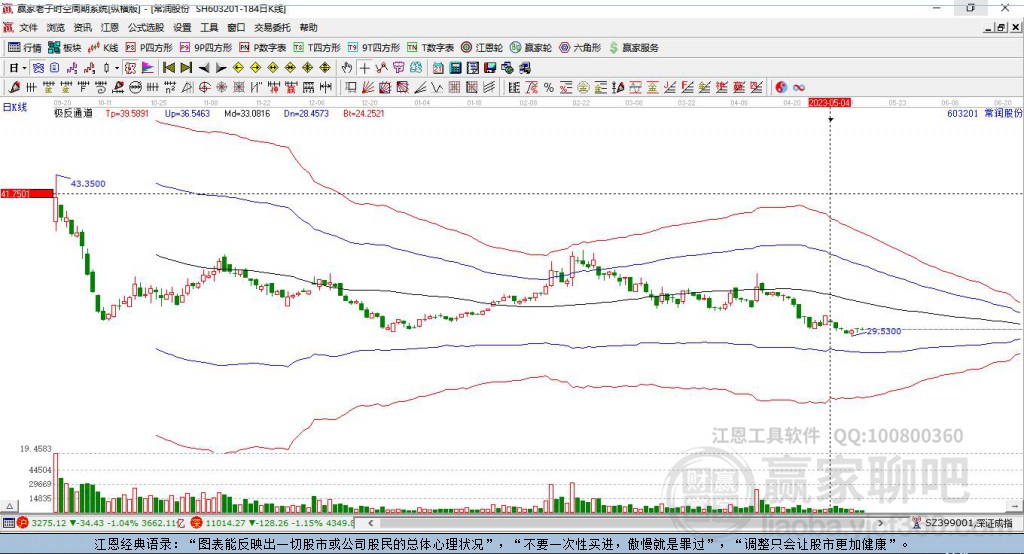Click the red floppy save icon
1024x554 pixels.
point(490,68)
